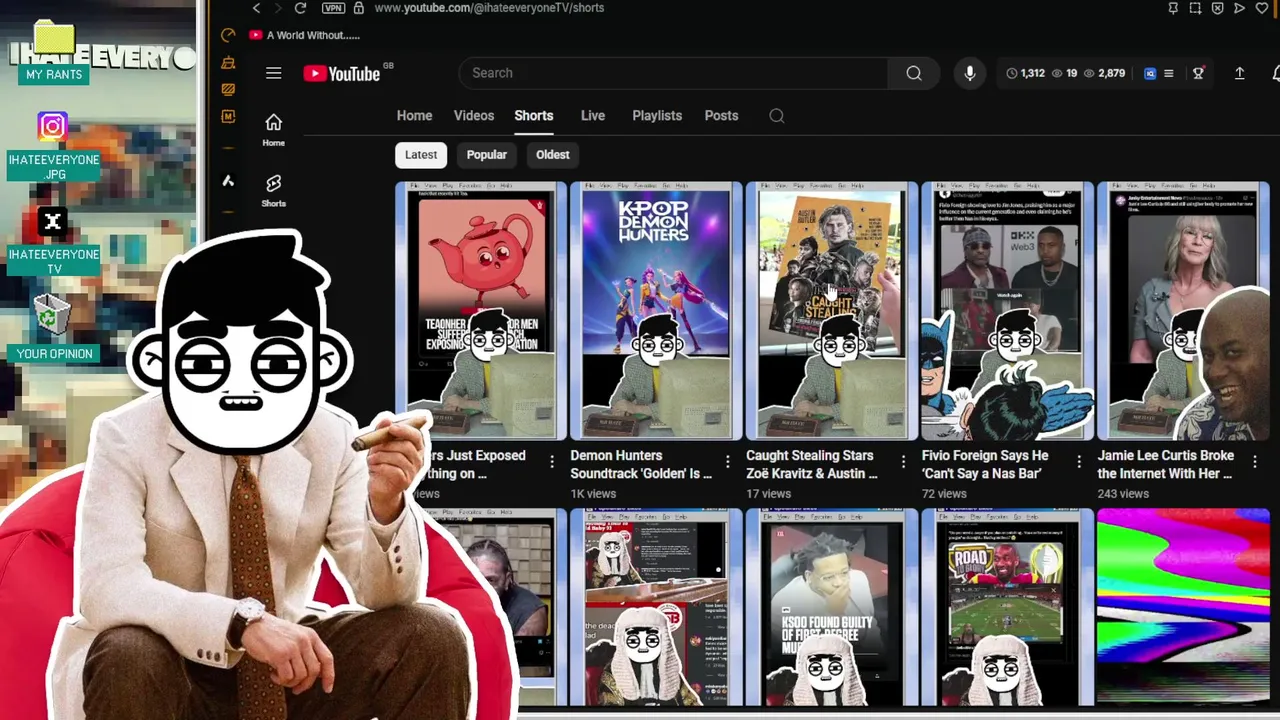Open YOUR OPINION recycle bin icon
1280x720 pixels.
54,327
